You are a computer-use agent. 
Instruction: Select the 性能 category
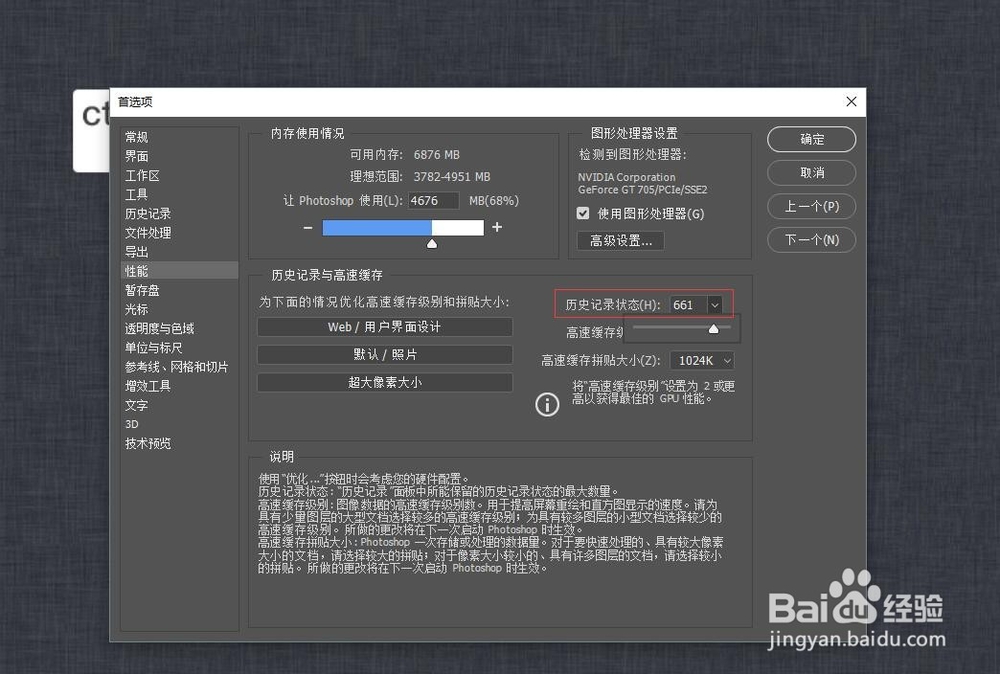point(179,271)
